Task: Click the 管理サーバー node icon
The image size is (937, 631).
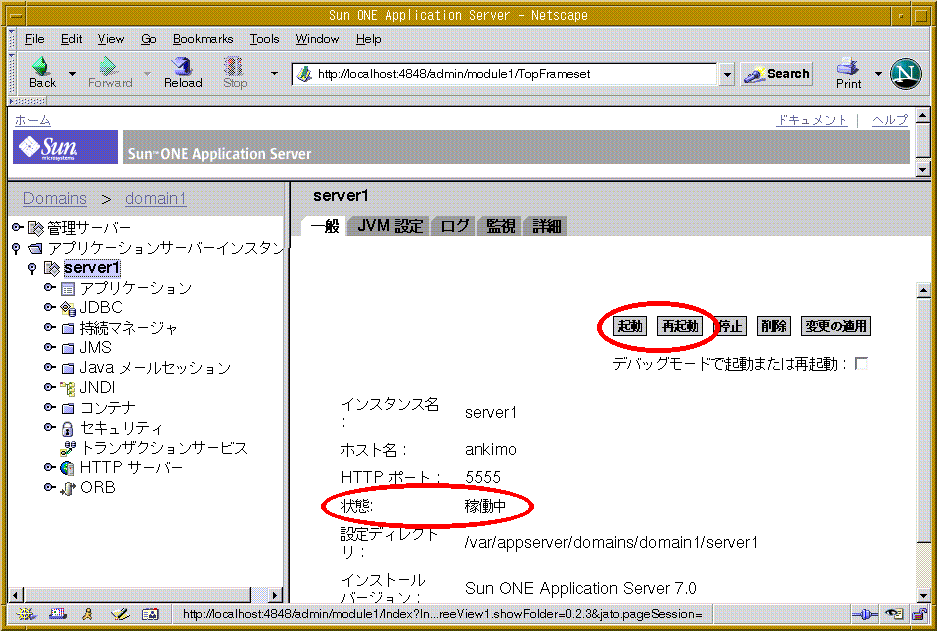Action: tap(36, 228)
